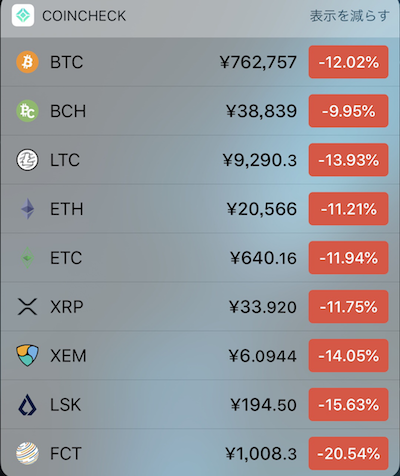Open the XEM price ¥6.0944

pos(263,356)
